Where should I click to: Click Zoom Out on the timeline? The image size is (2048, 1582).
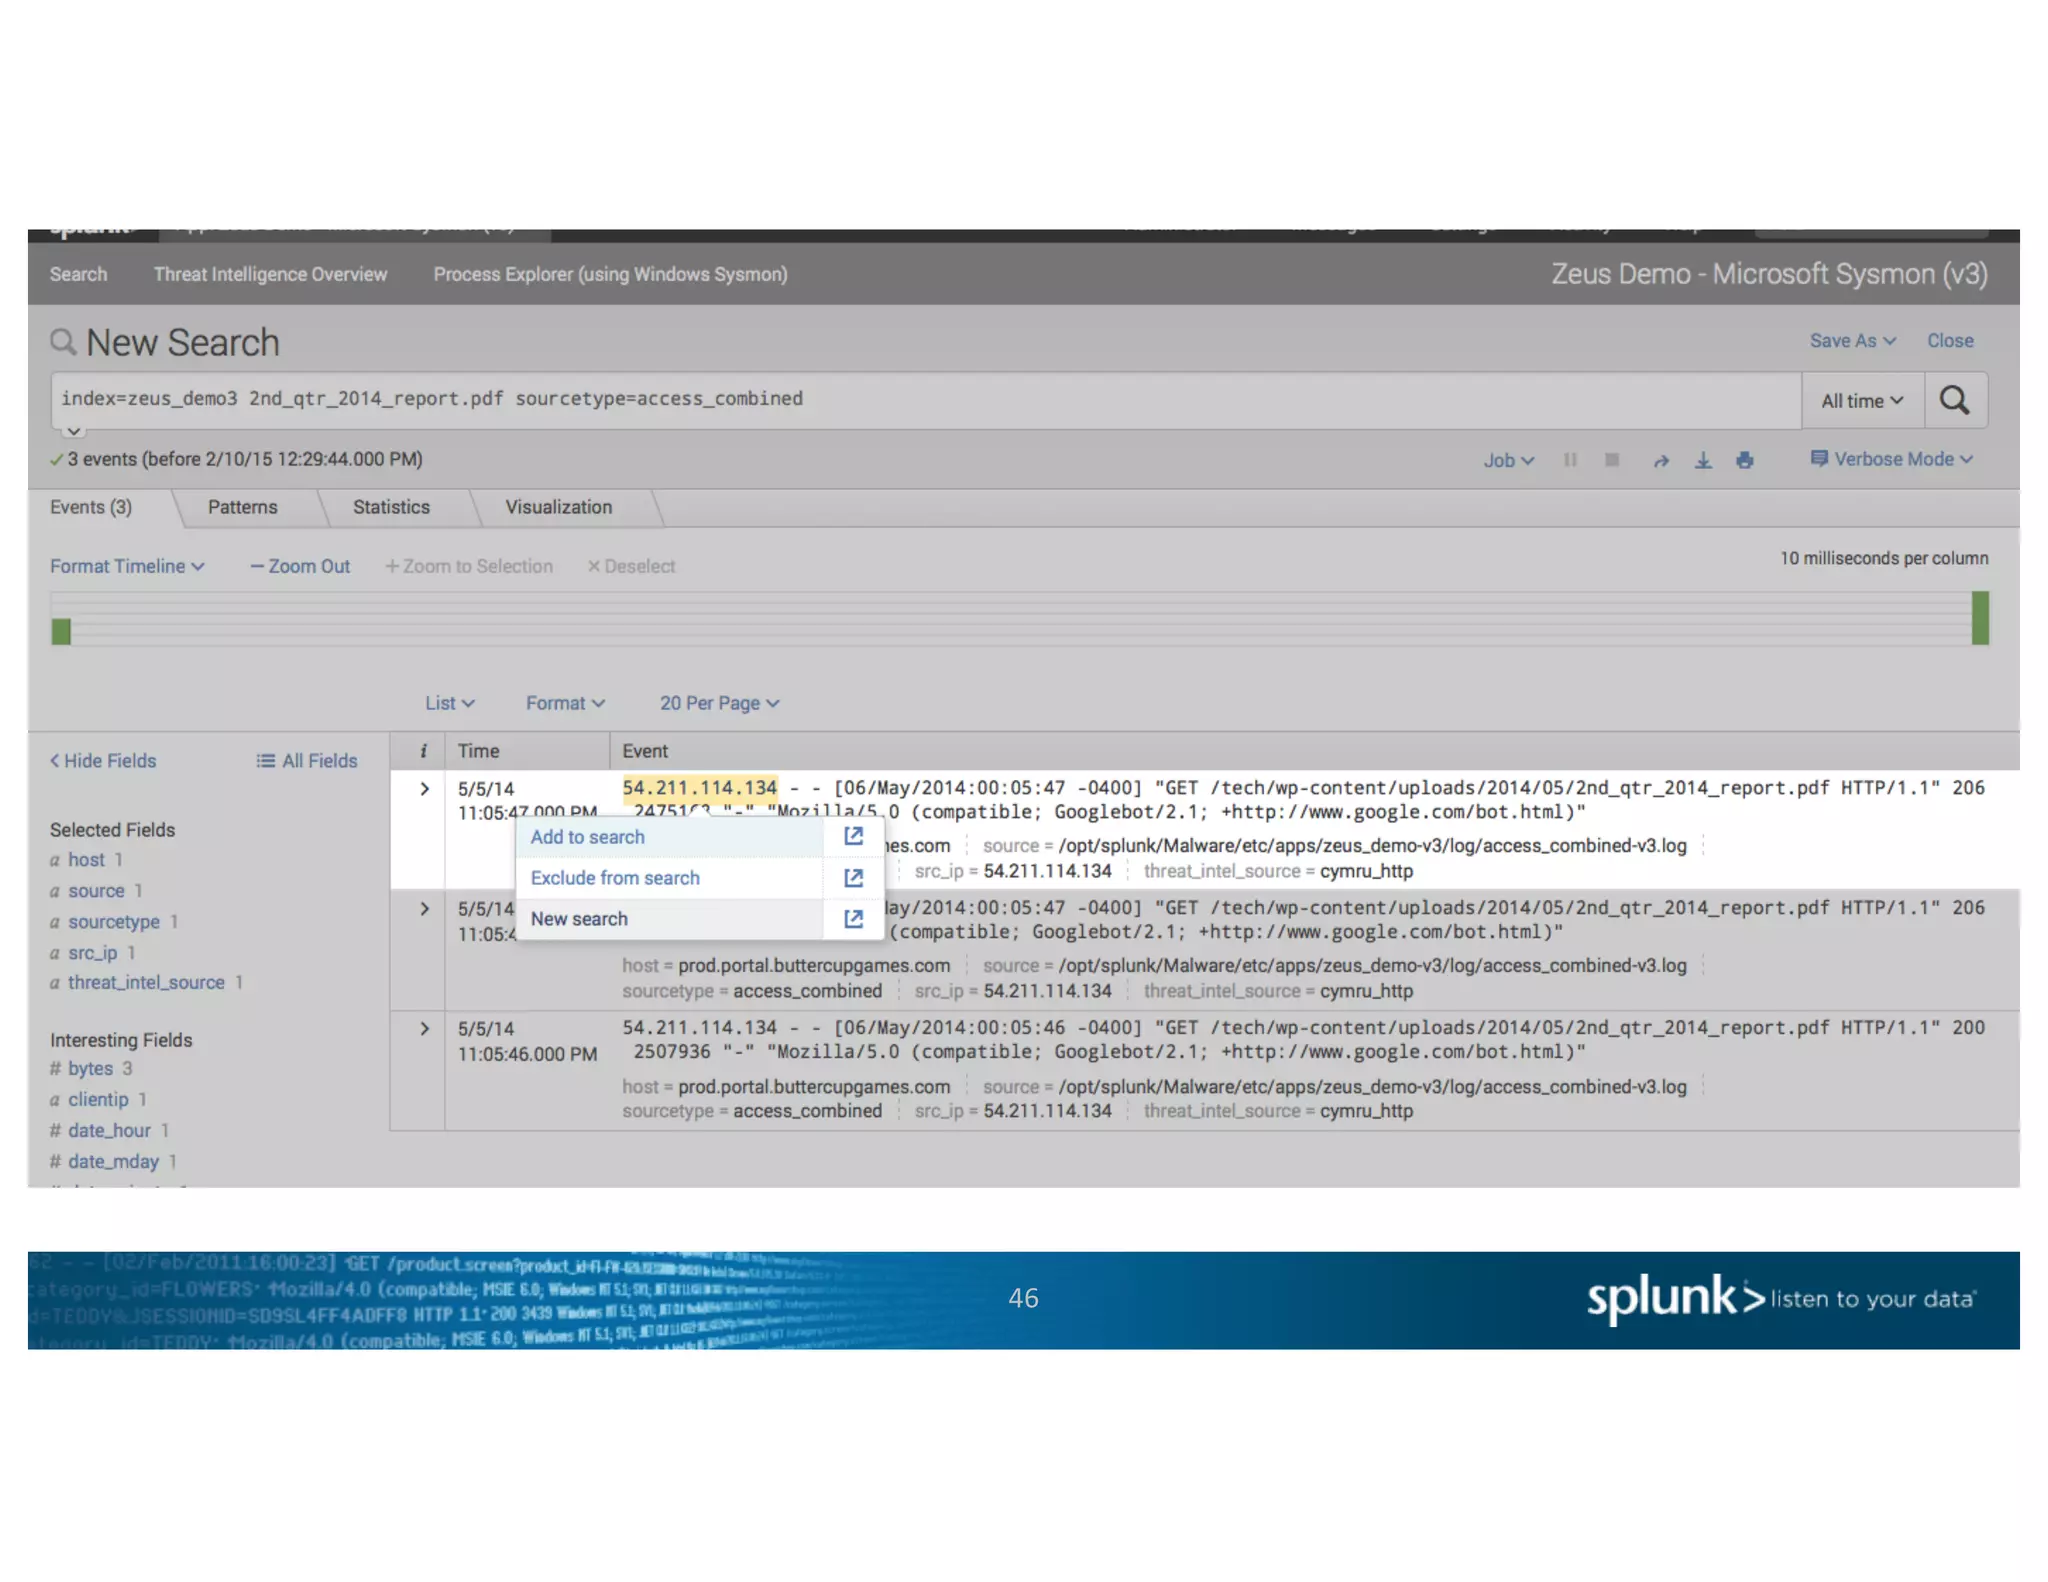click(300, 566)
